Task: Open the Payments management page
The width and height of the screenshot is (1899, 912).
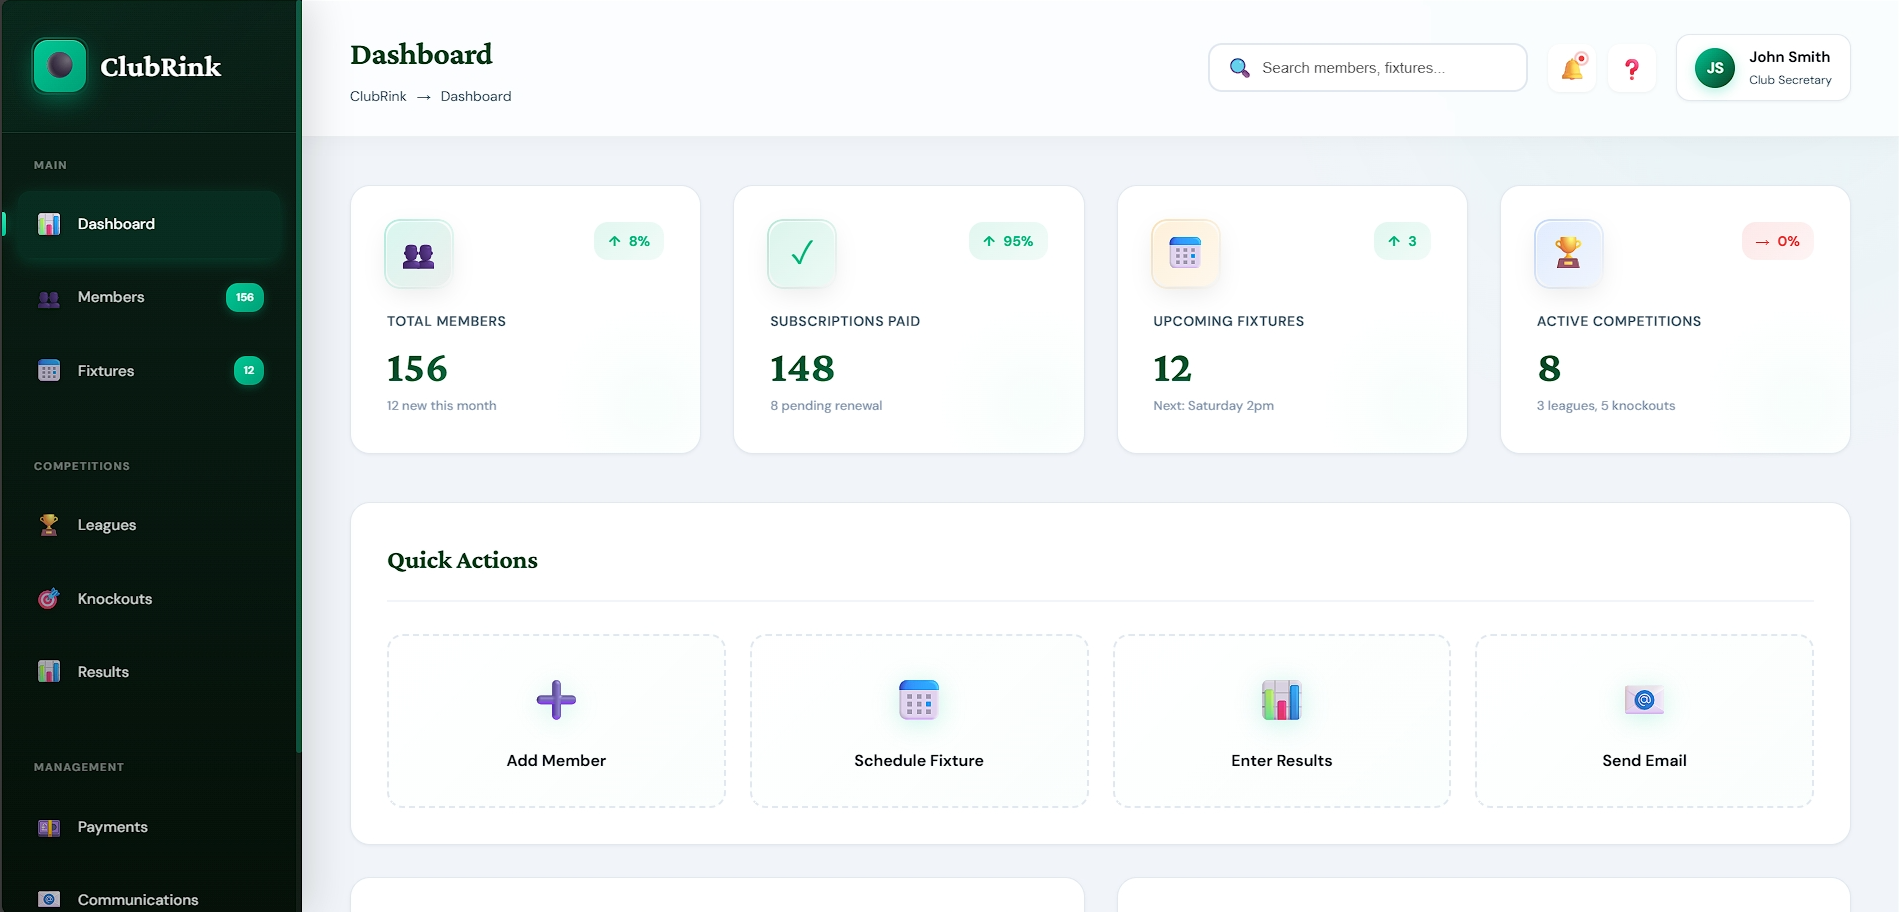Action: tap(113, 827)
